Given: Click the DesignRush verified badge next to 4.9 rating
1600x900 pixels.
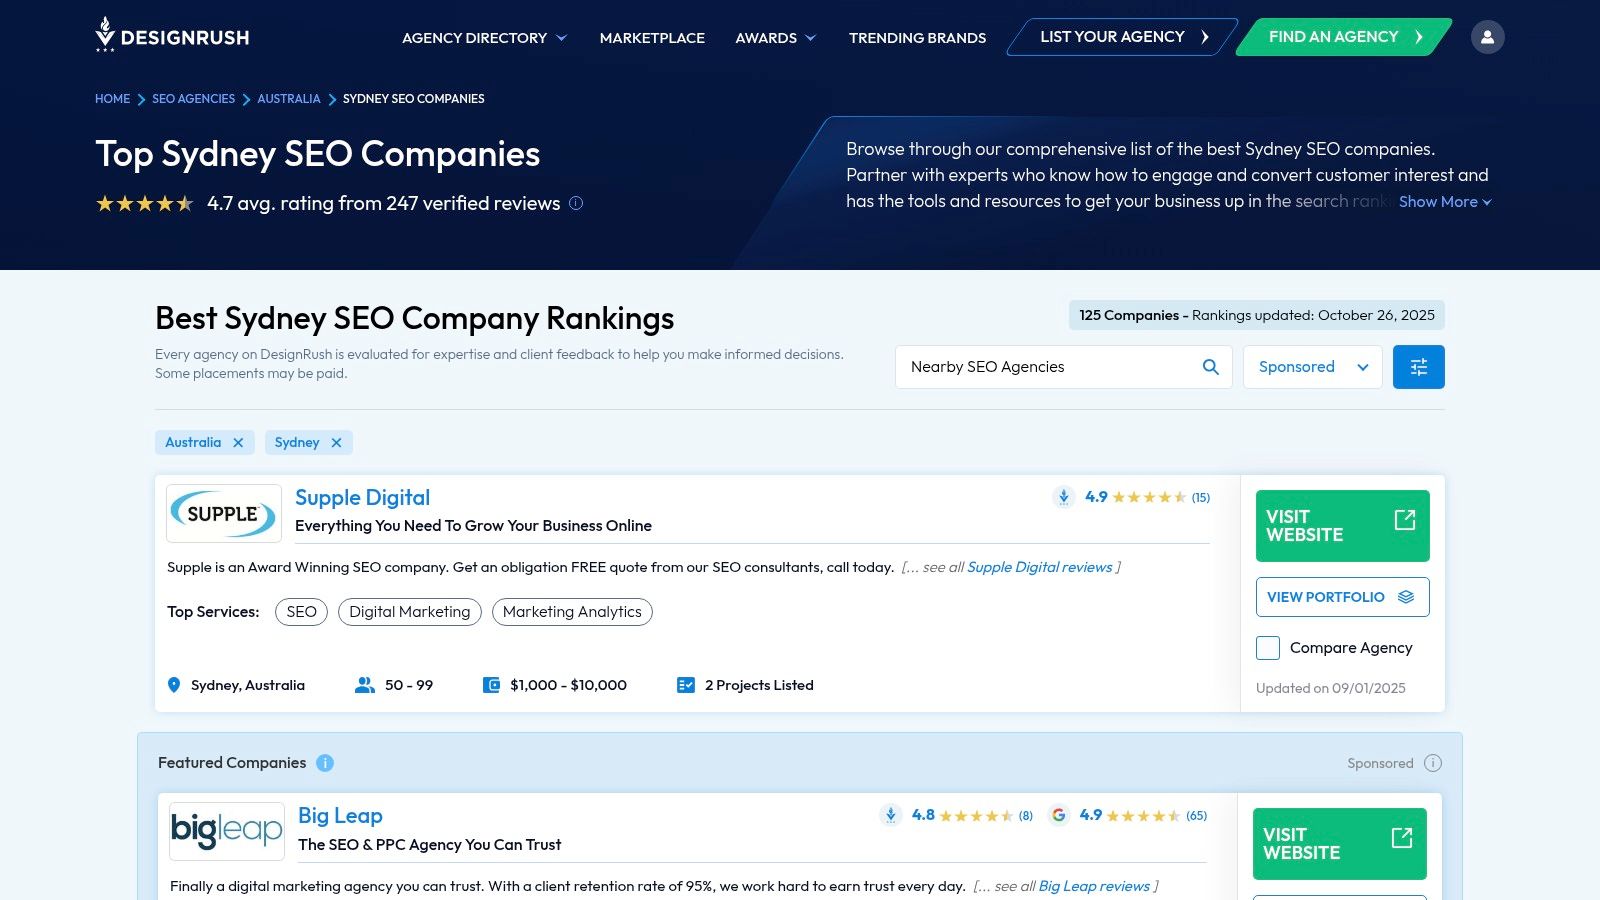Looking at the screenshot, I should pos(1063,497).
